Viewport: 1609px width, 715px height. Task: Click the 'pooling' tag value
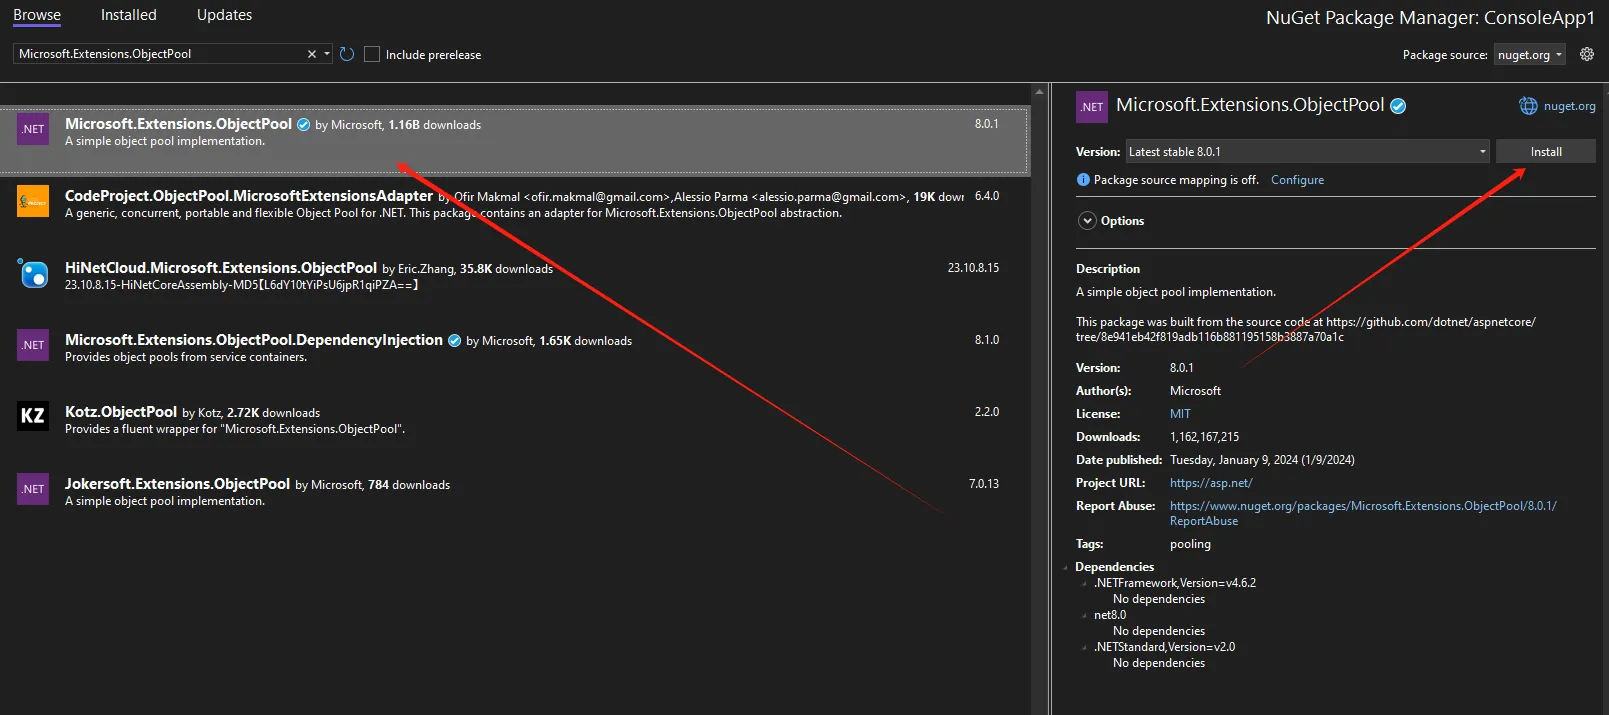(1190, 544)
